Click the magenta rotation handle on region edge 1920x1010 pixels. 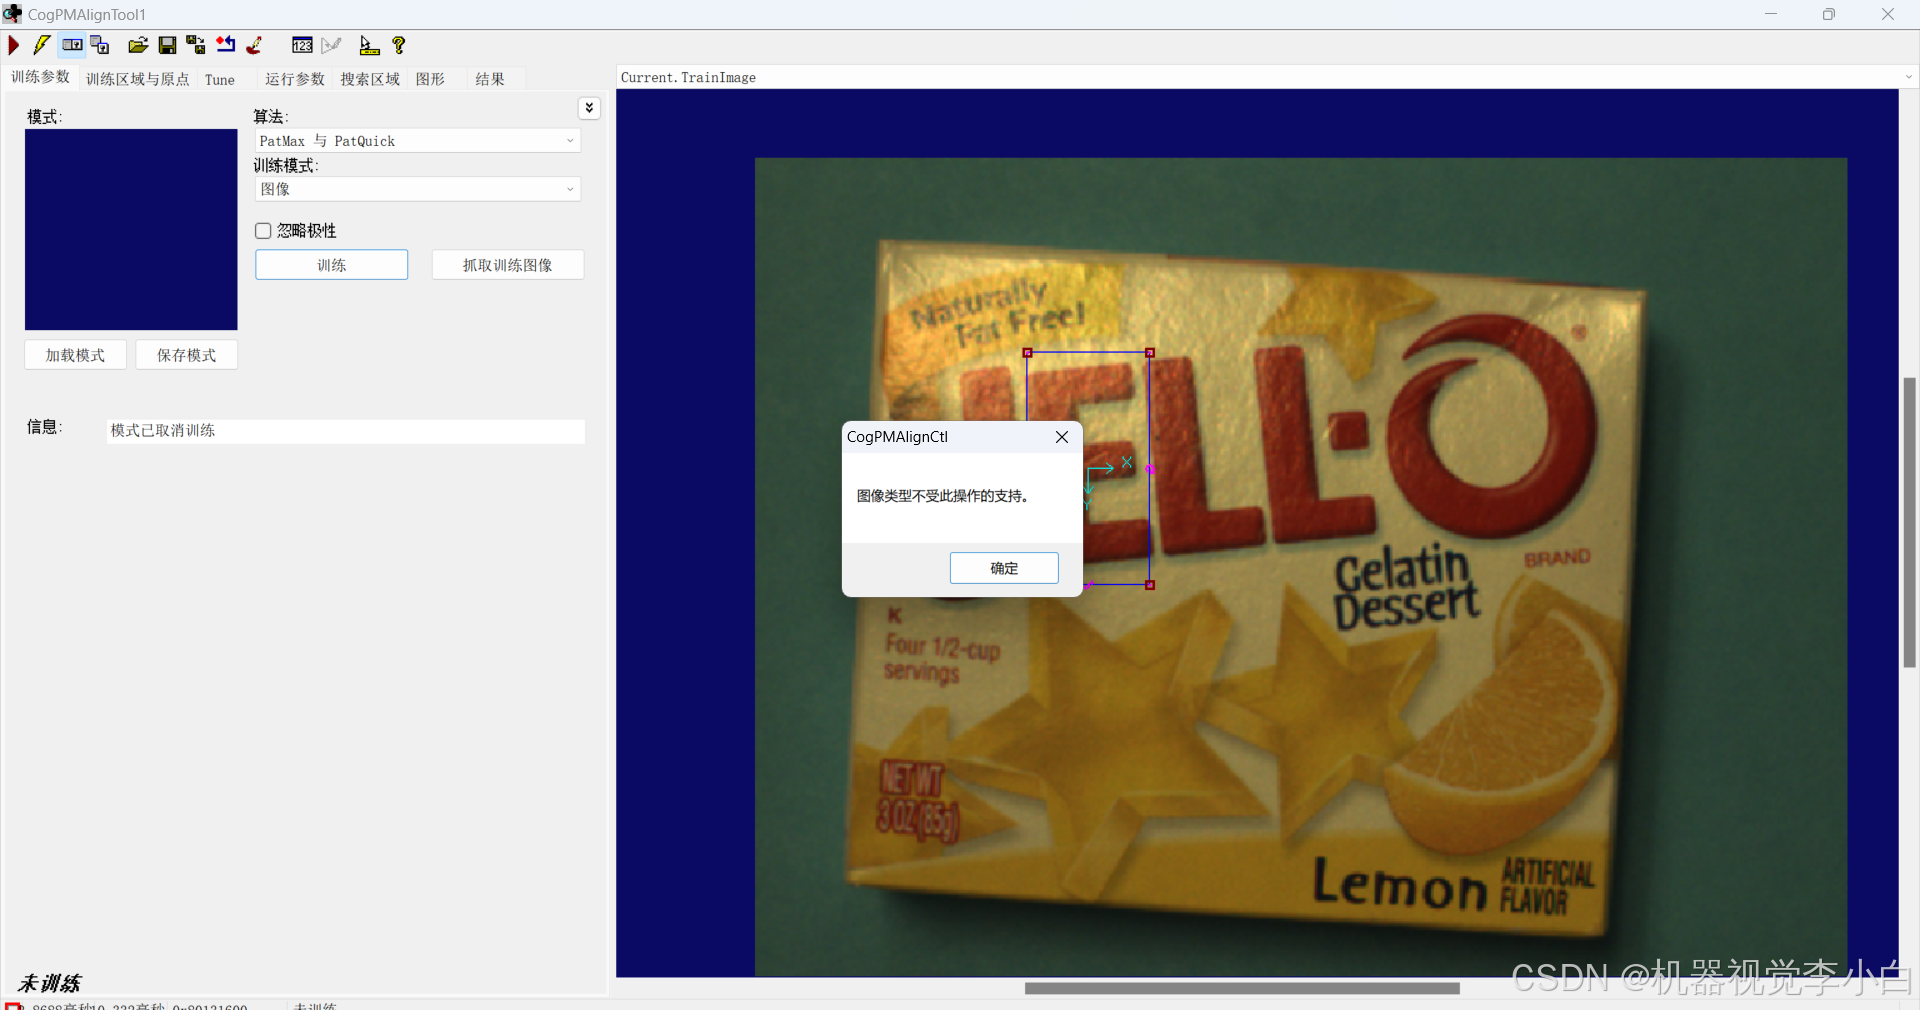tap(1150, 469)
